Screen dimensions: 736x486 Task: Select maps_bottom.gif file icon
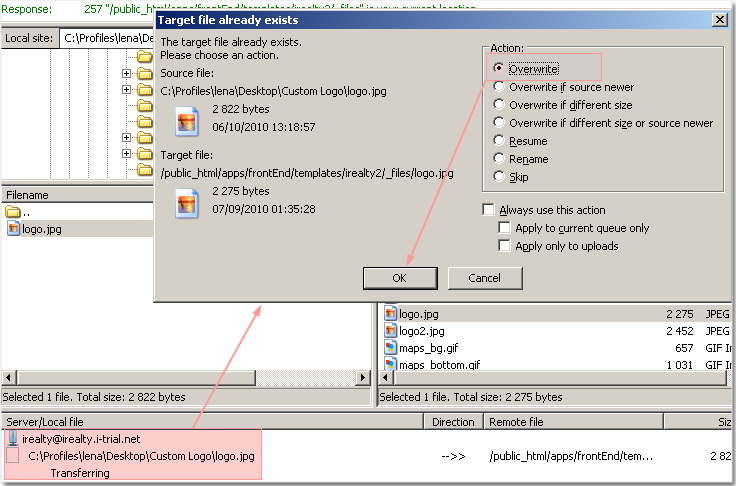coord(390,363)
